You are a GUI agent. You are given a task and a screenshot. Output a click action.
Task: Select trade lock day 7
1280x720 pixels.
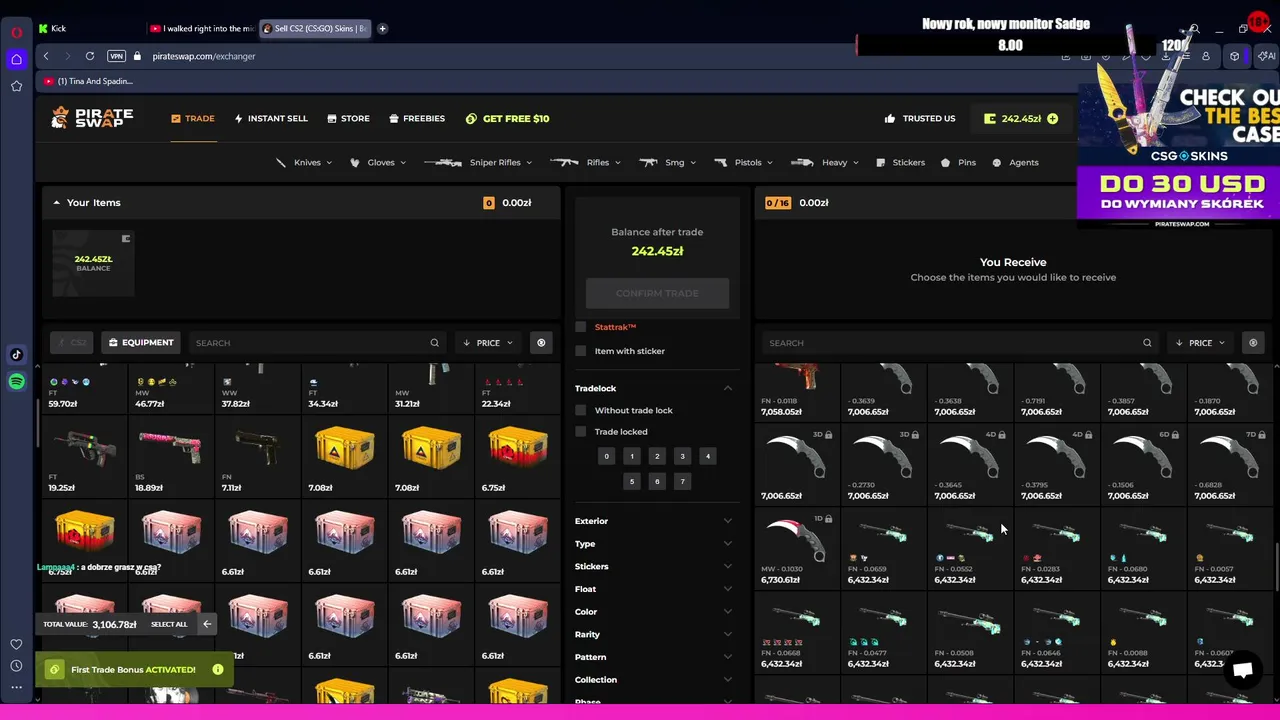point(683,481)
